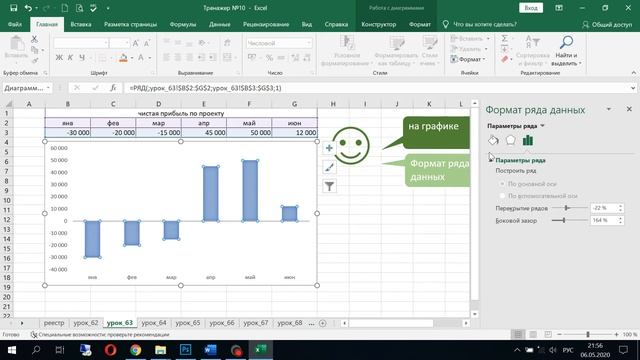This screenshot has height=360, width=640.
Task: Select the primary axis radio option
Action: coord(502,184)
